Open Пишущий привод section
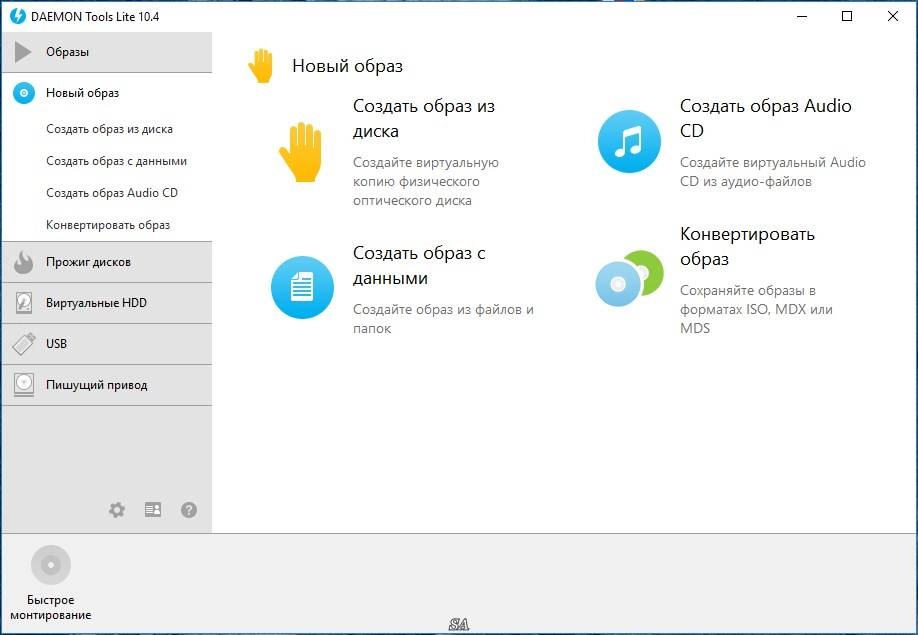Screen dimensions: 918x635 pyautogui.click(x=107, y=385)
